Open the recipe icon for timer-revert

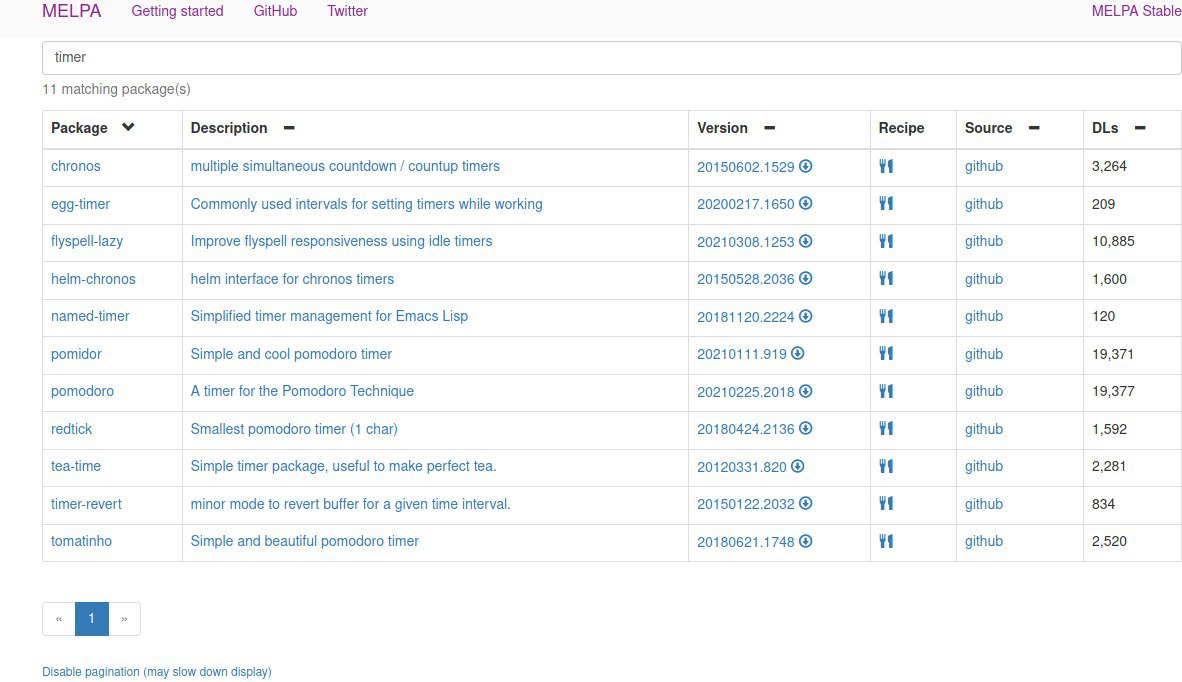886,503
